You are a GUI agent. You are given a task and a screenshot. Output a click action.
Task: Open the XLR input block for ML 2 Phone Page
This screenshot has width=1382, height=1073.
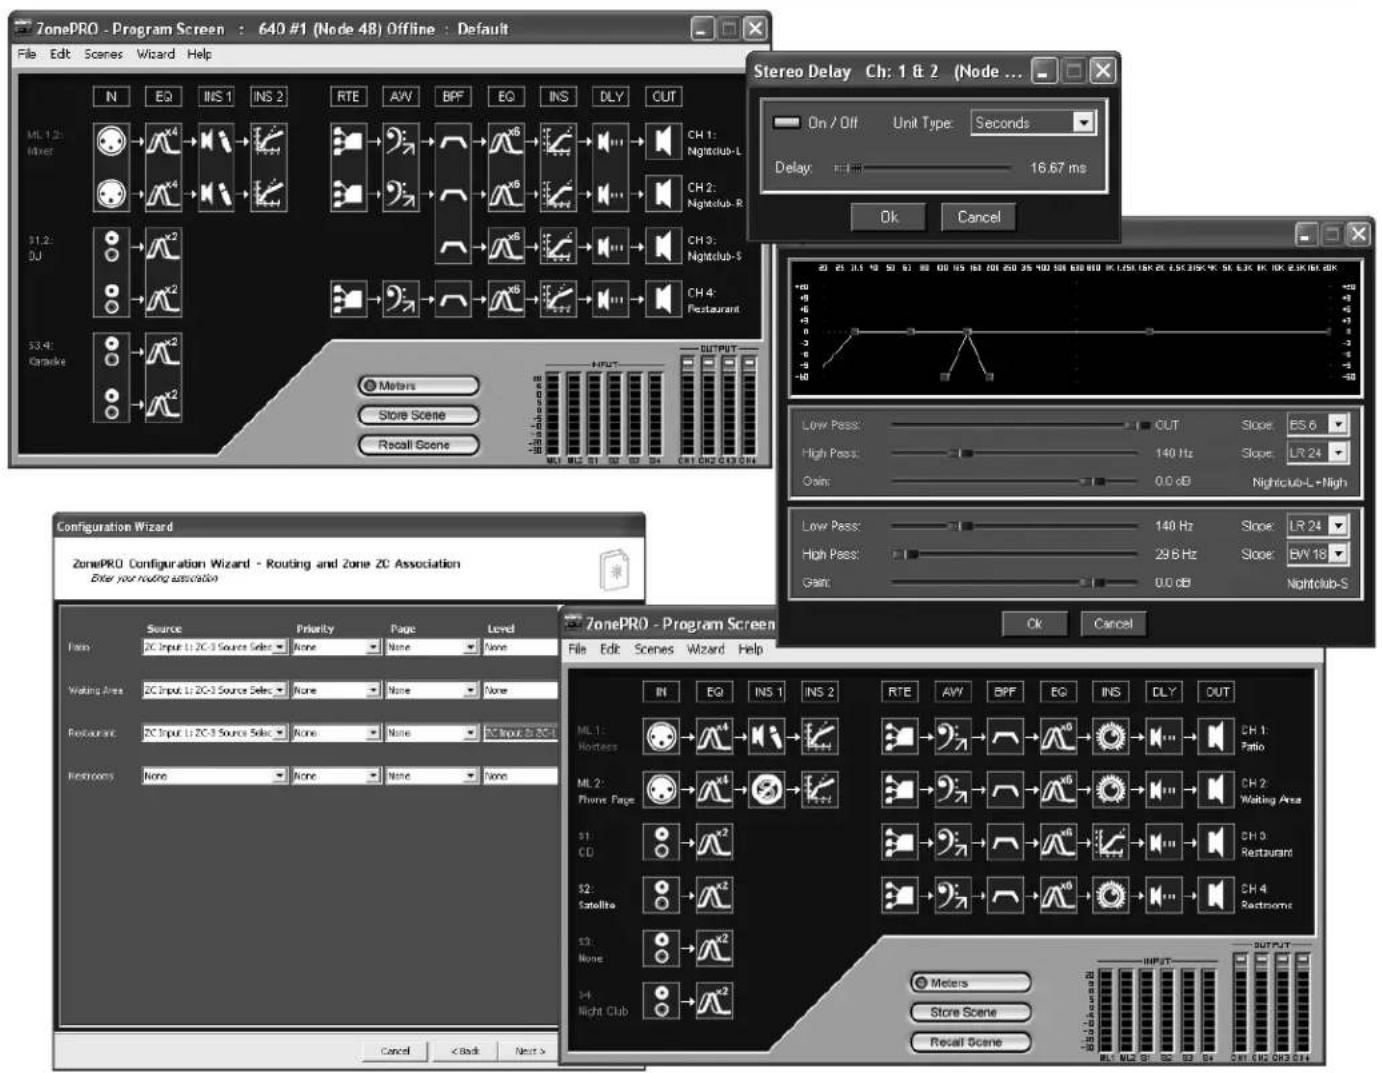(x=661, y=790)
